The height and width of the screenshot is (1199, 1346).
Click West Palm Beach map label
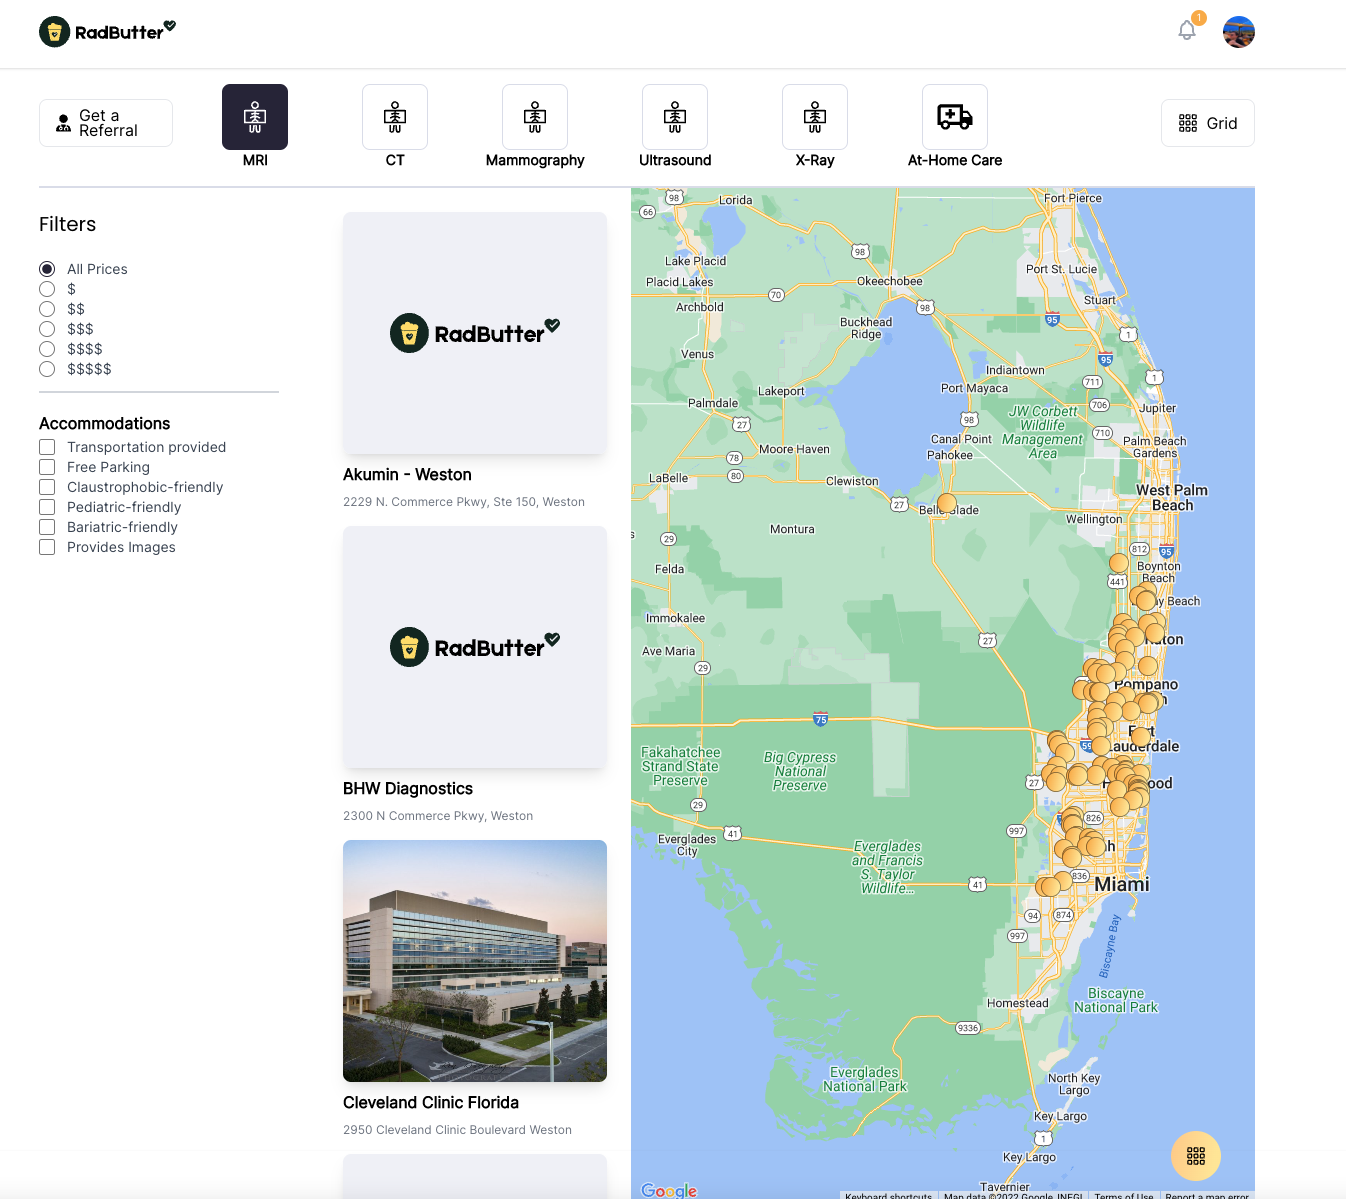tap(1172, 498)
